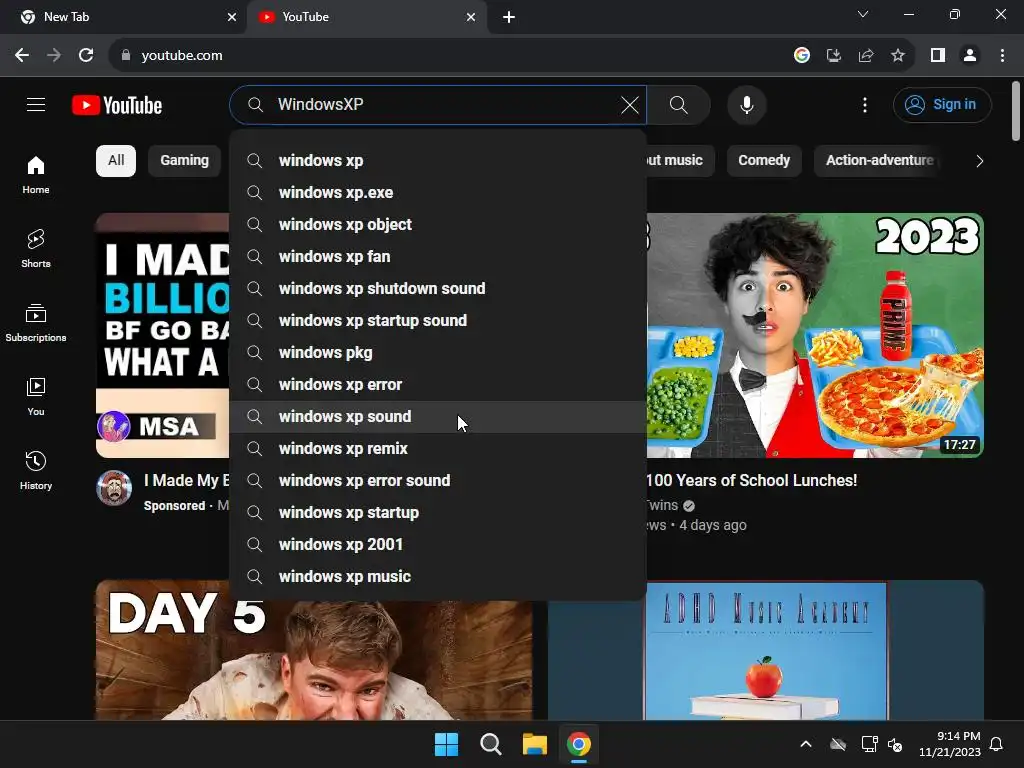The width and height of the screenshot is (1024, 768).
Task: Go back to the previous page
Action: 22,56
